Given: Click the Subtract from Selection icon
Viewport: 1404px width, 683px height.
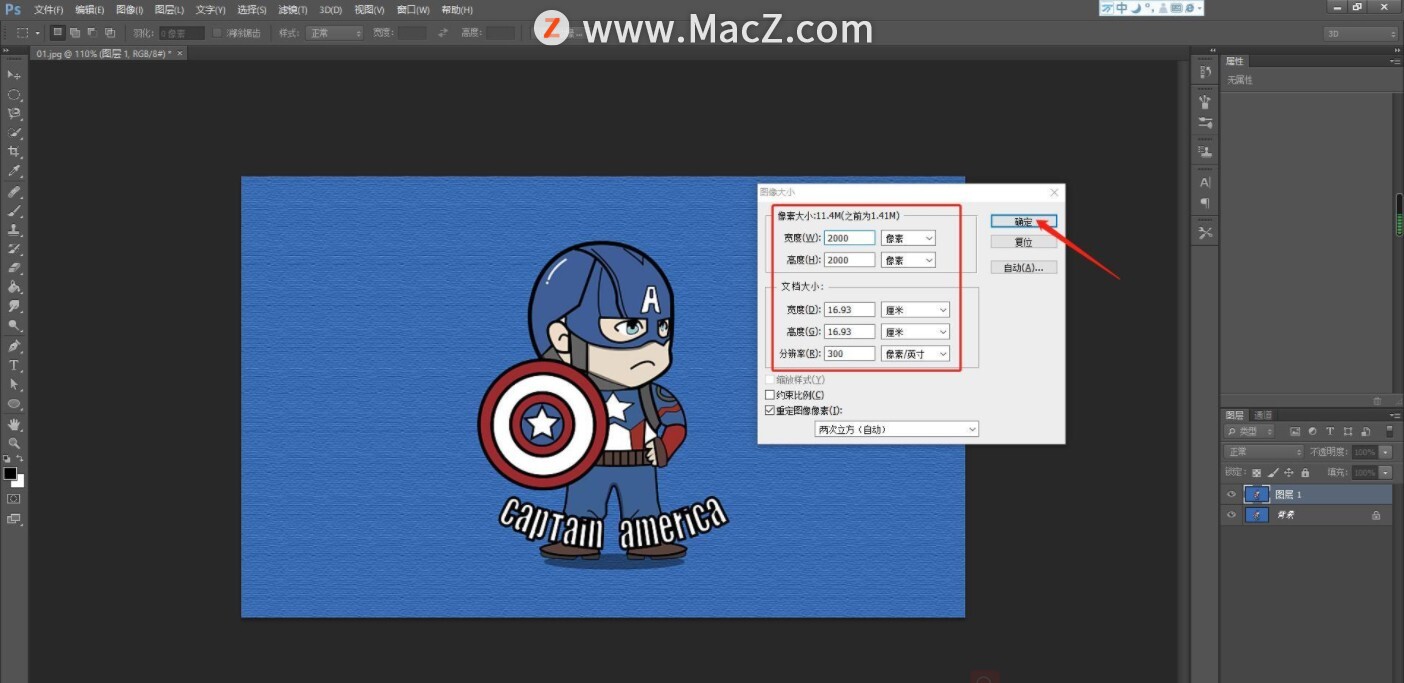Looking at the screenshot, I should point(91,33).
